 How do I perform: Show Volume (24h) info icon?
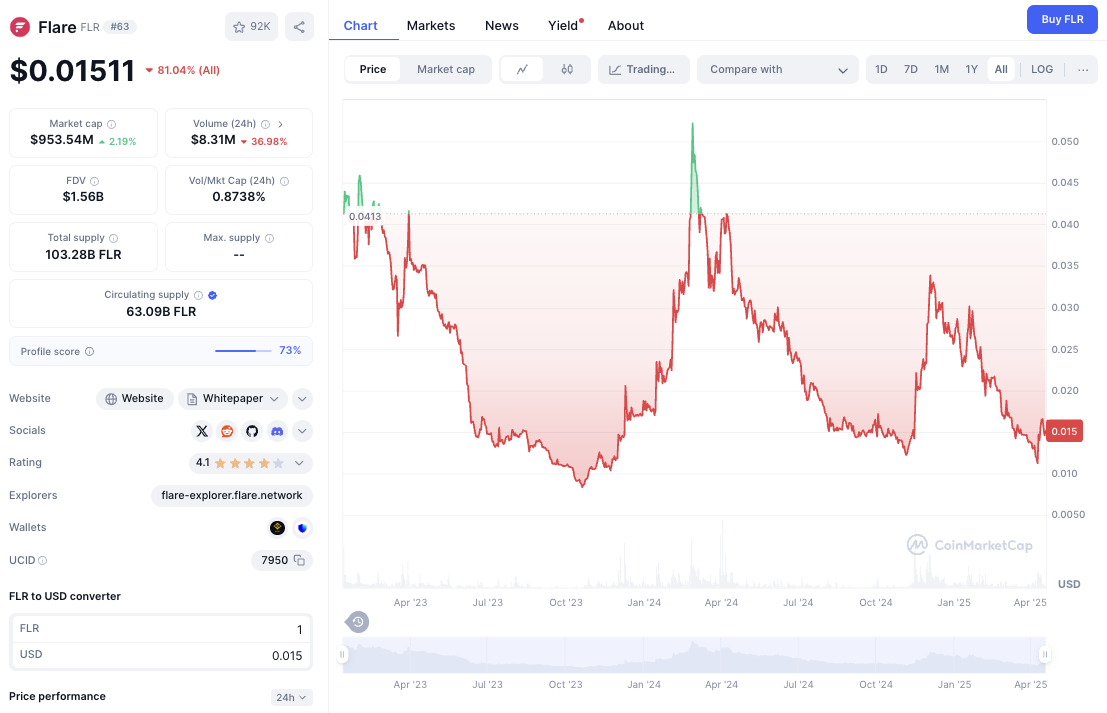(x=265, y=124)
